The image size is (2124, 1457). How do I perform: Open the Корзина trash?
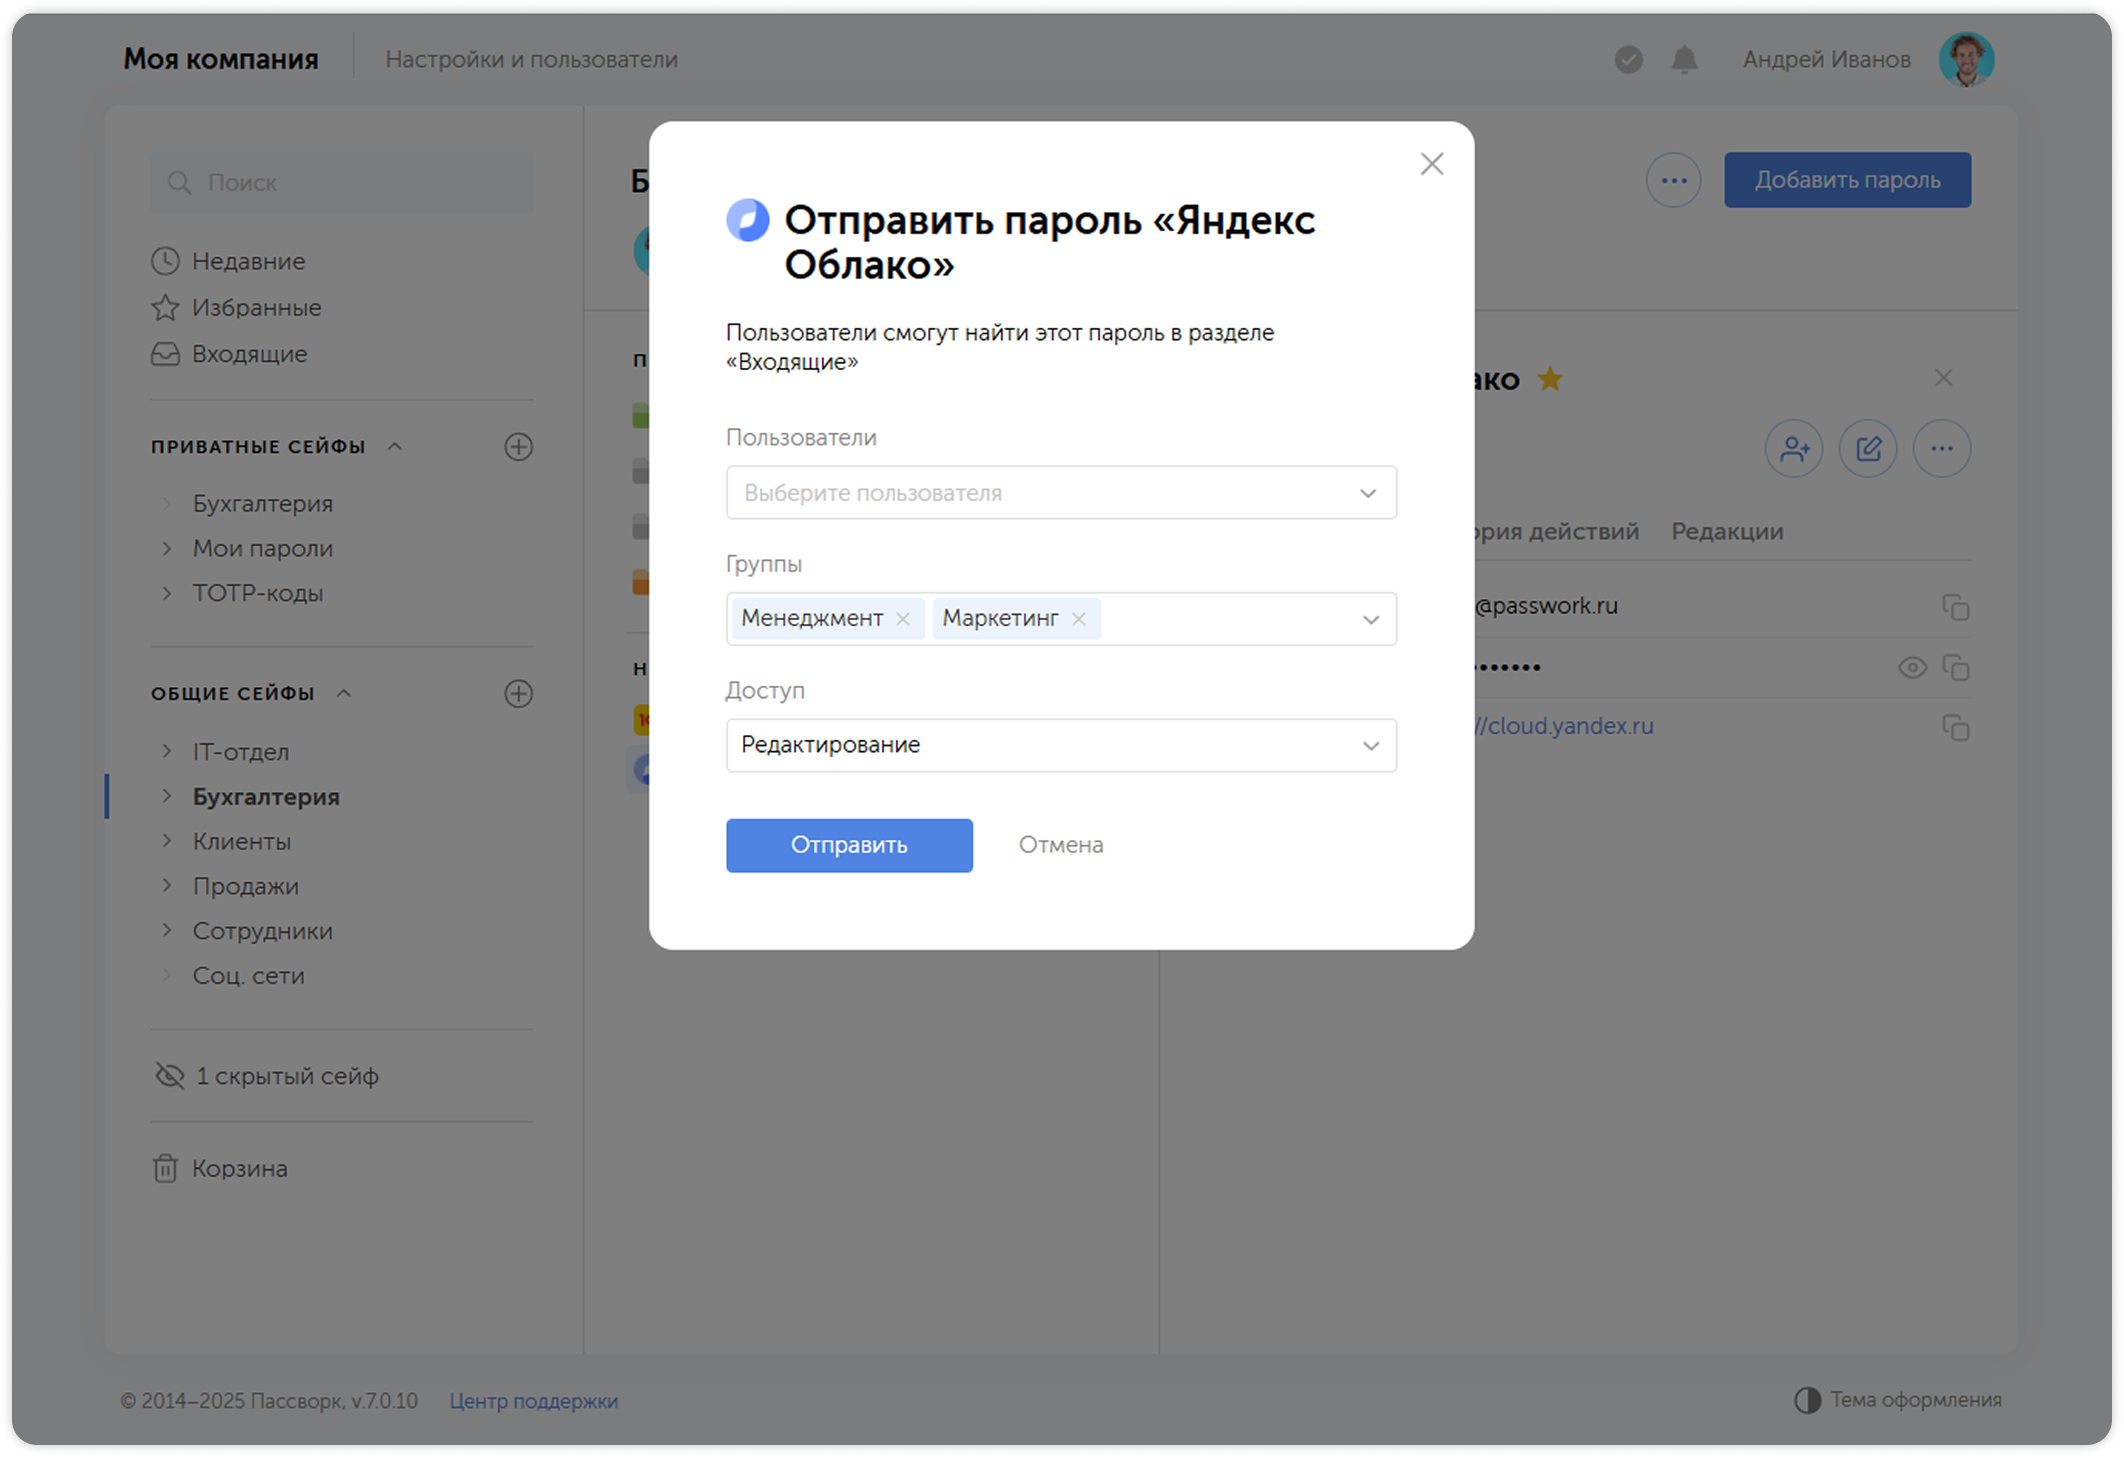(x=220, y=1168)
